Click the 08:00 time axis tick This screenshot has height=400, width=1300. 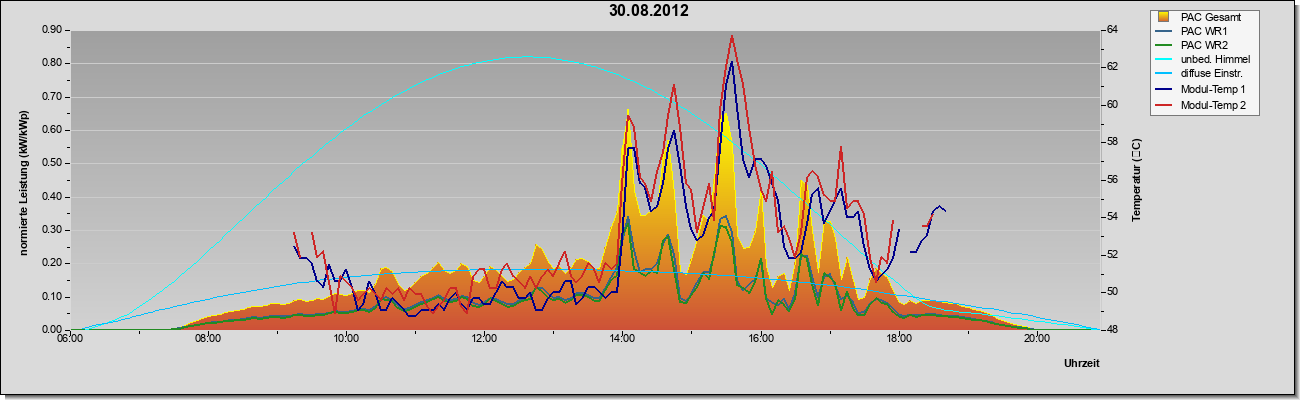coord(208,338)
